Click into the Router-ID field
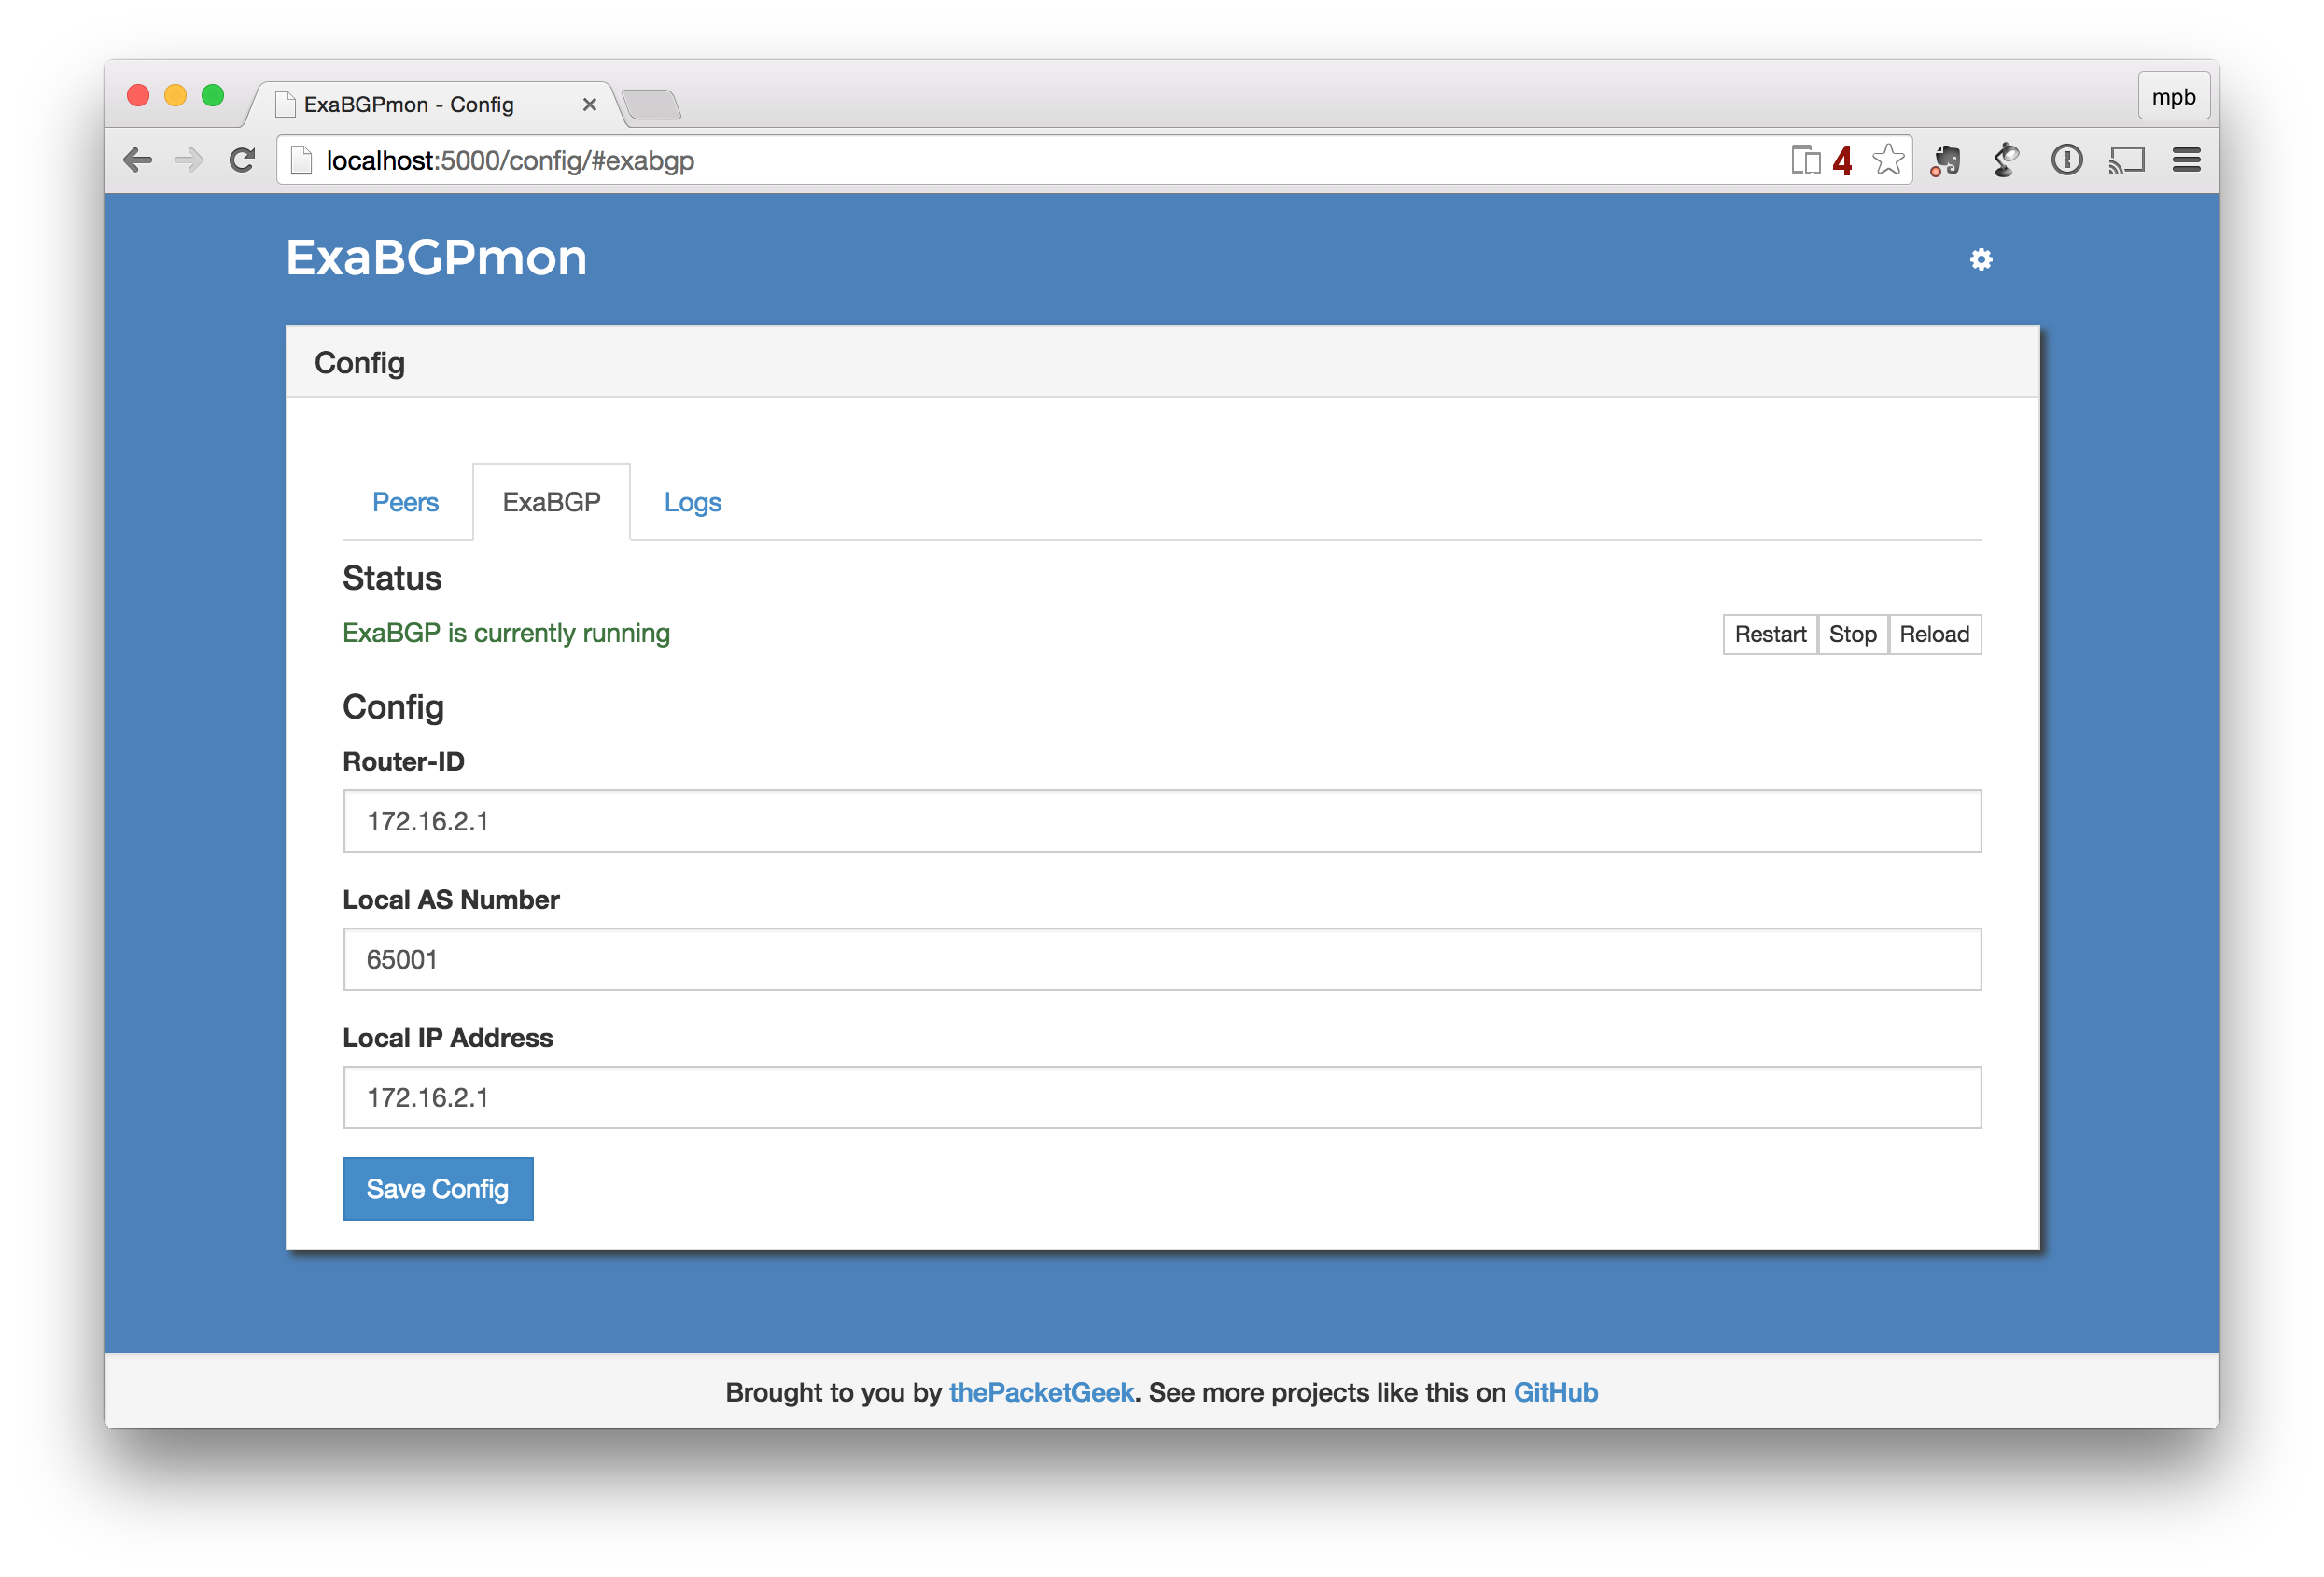The height and width of the screenshot is (1577, 2324). (x=1161, y=821)
